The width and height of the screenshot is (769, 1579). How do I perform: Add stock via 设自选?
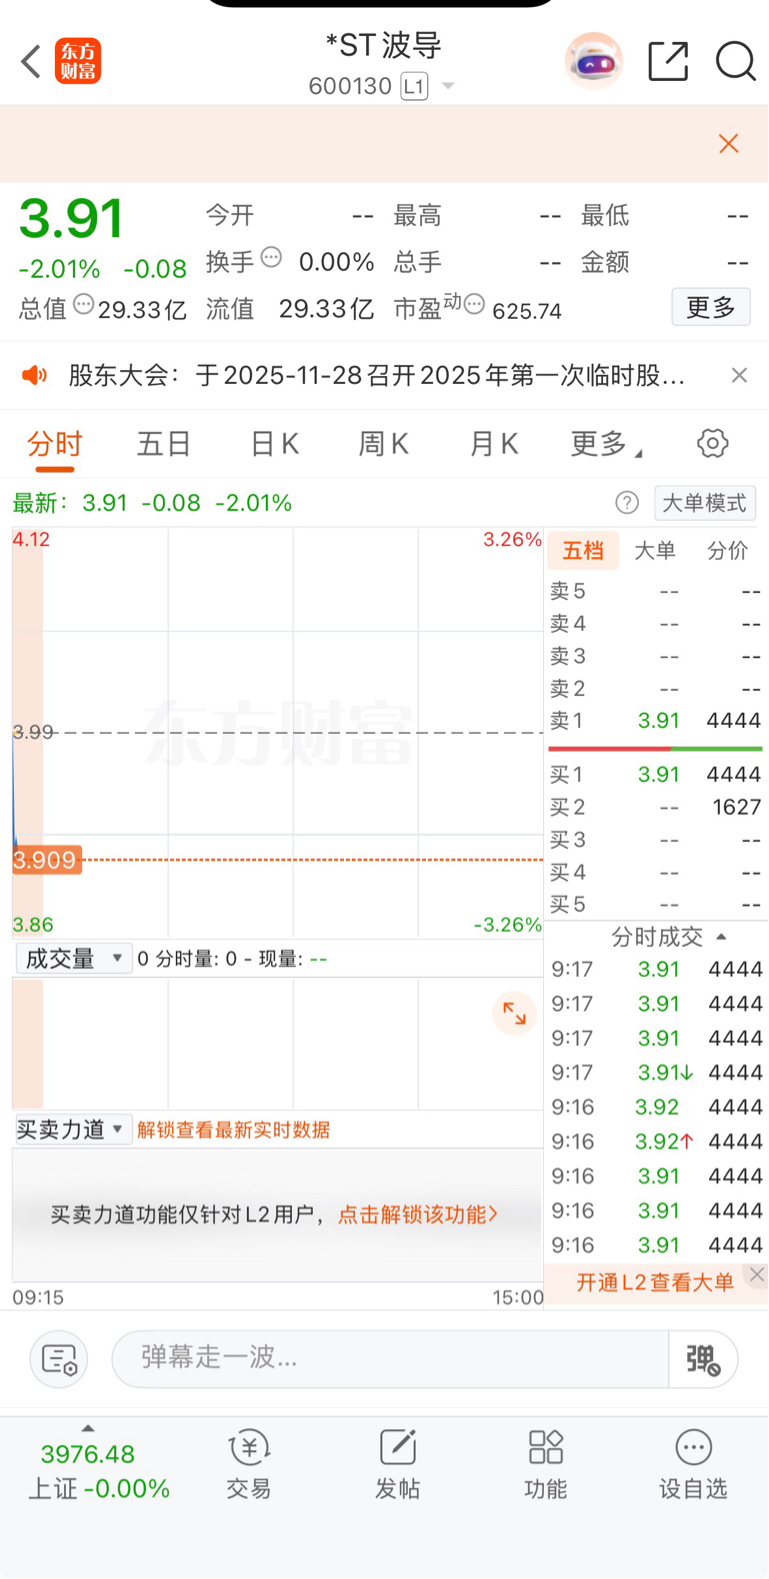[693, 1464]
